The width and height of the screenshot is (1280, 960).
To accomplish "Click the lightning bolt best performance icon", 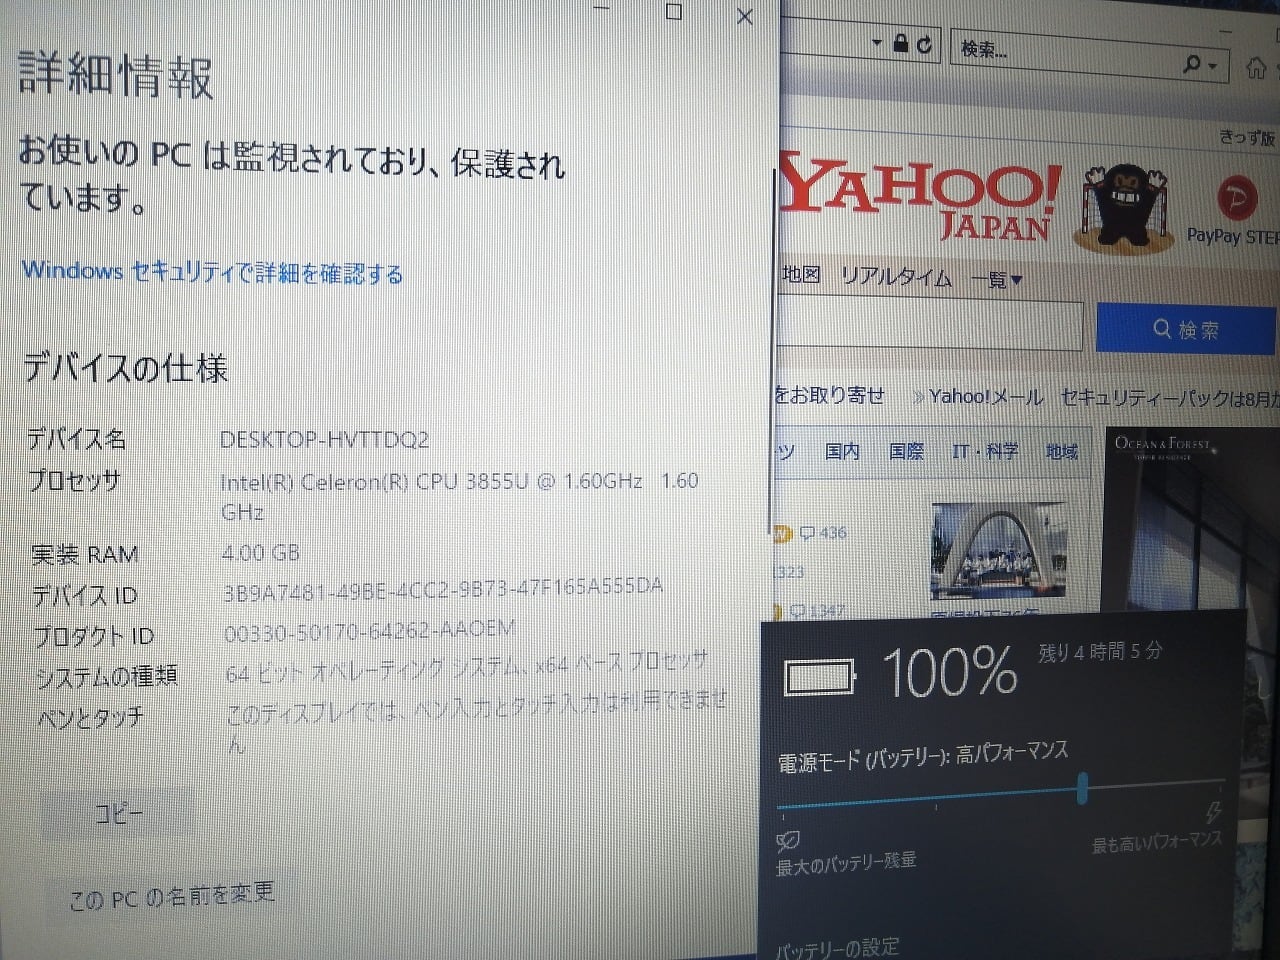I will (x=1214, y=812).
